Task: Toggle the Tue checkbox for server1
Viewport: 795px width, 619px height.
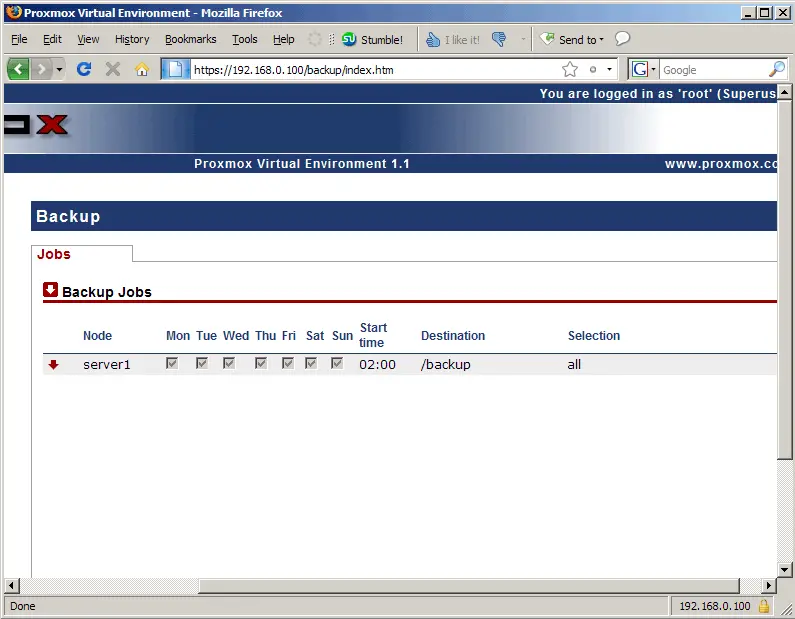Action: pyautogui.click(x=202, y=363)
